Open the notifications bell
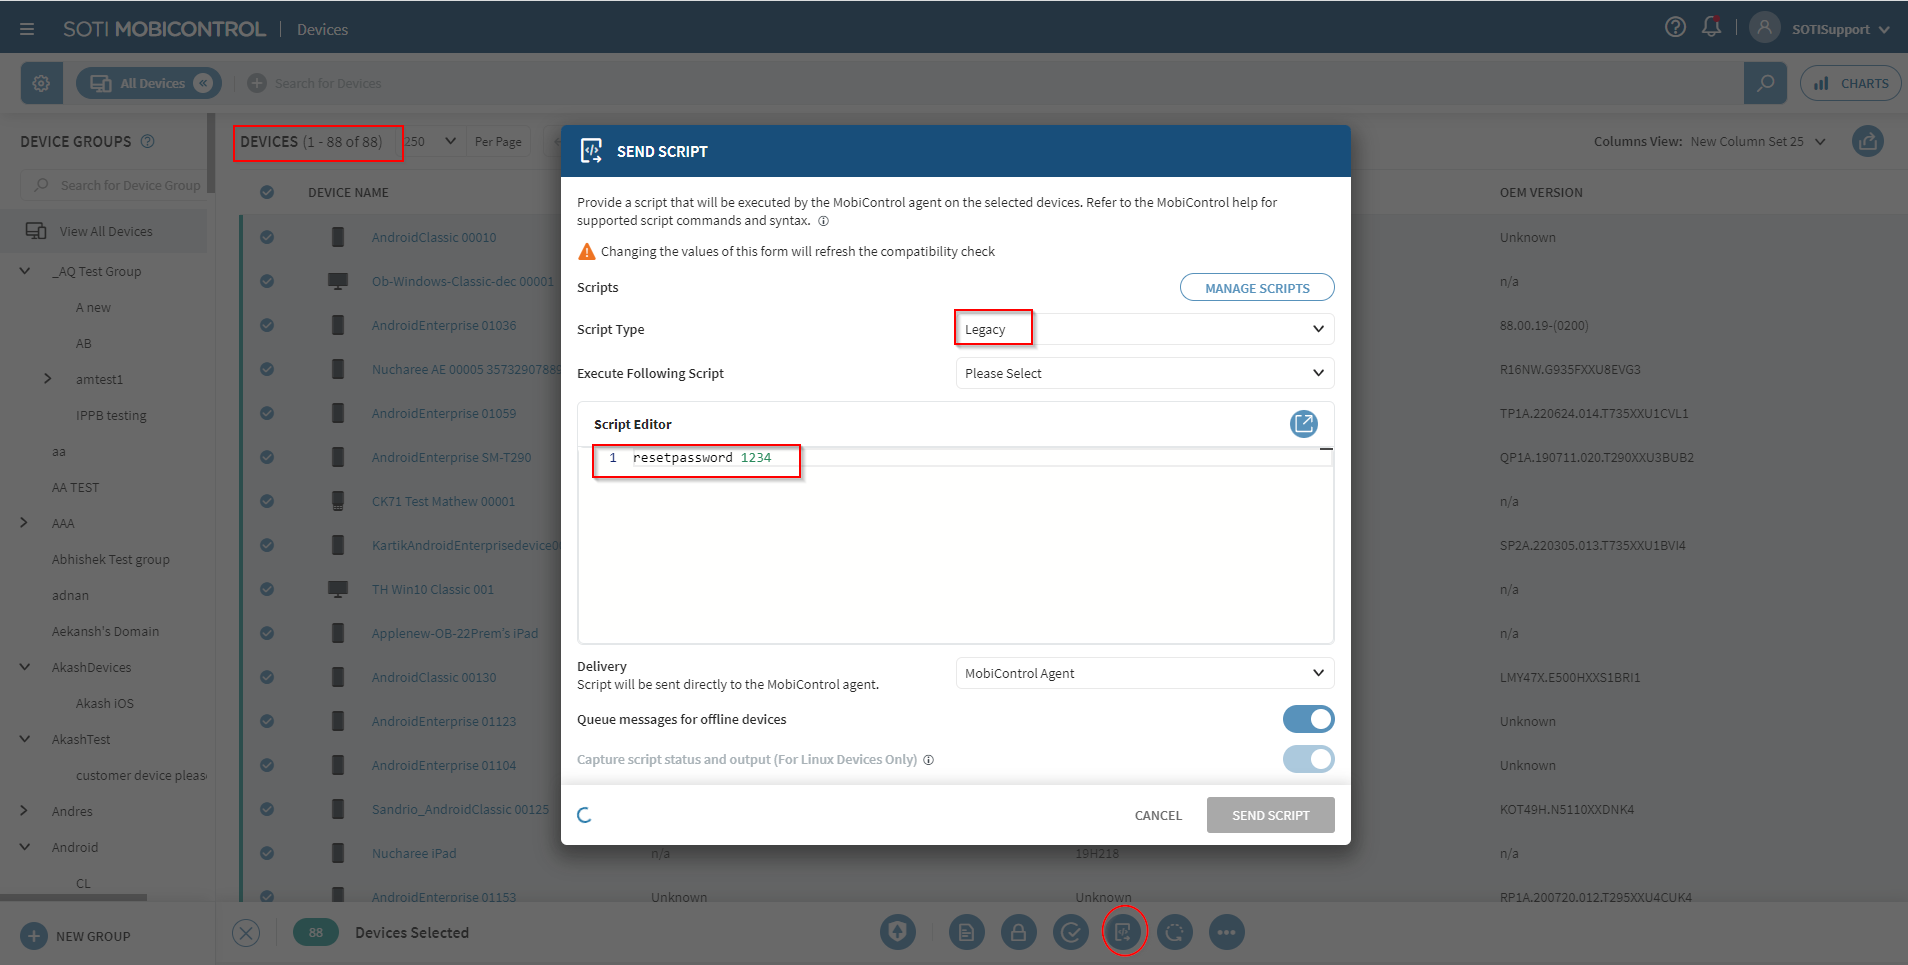Viewport: 1908px width, 965px height. 1711,28
